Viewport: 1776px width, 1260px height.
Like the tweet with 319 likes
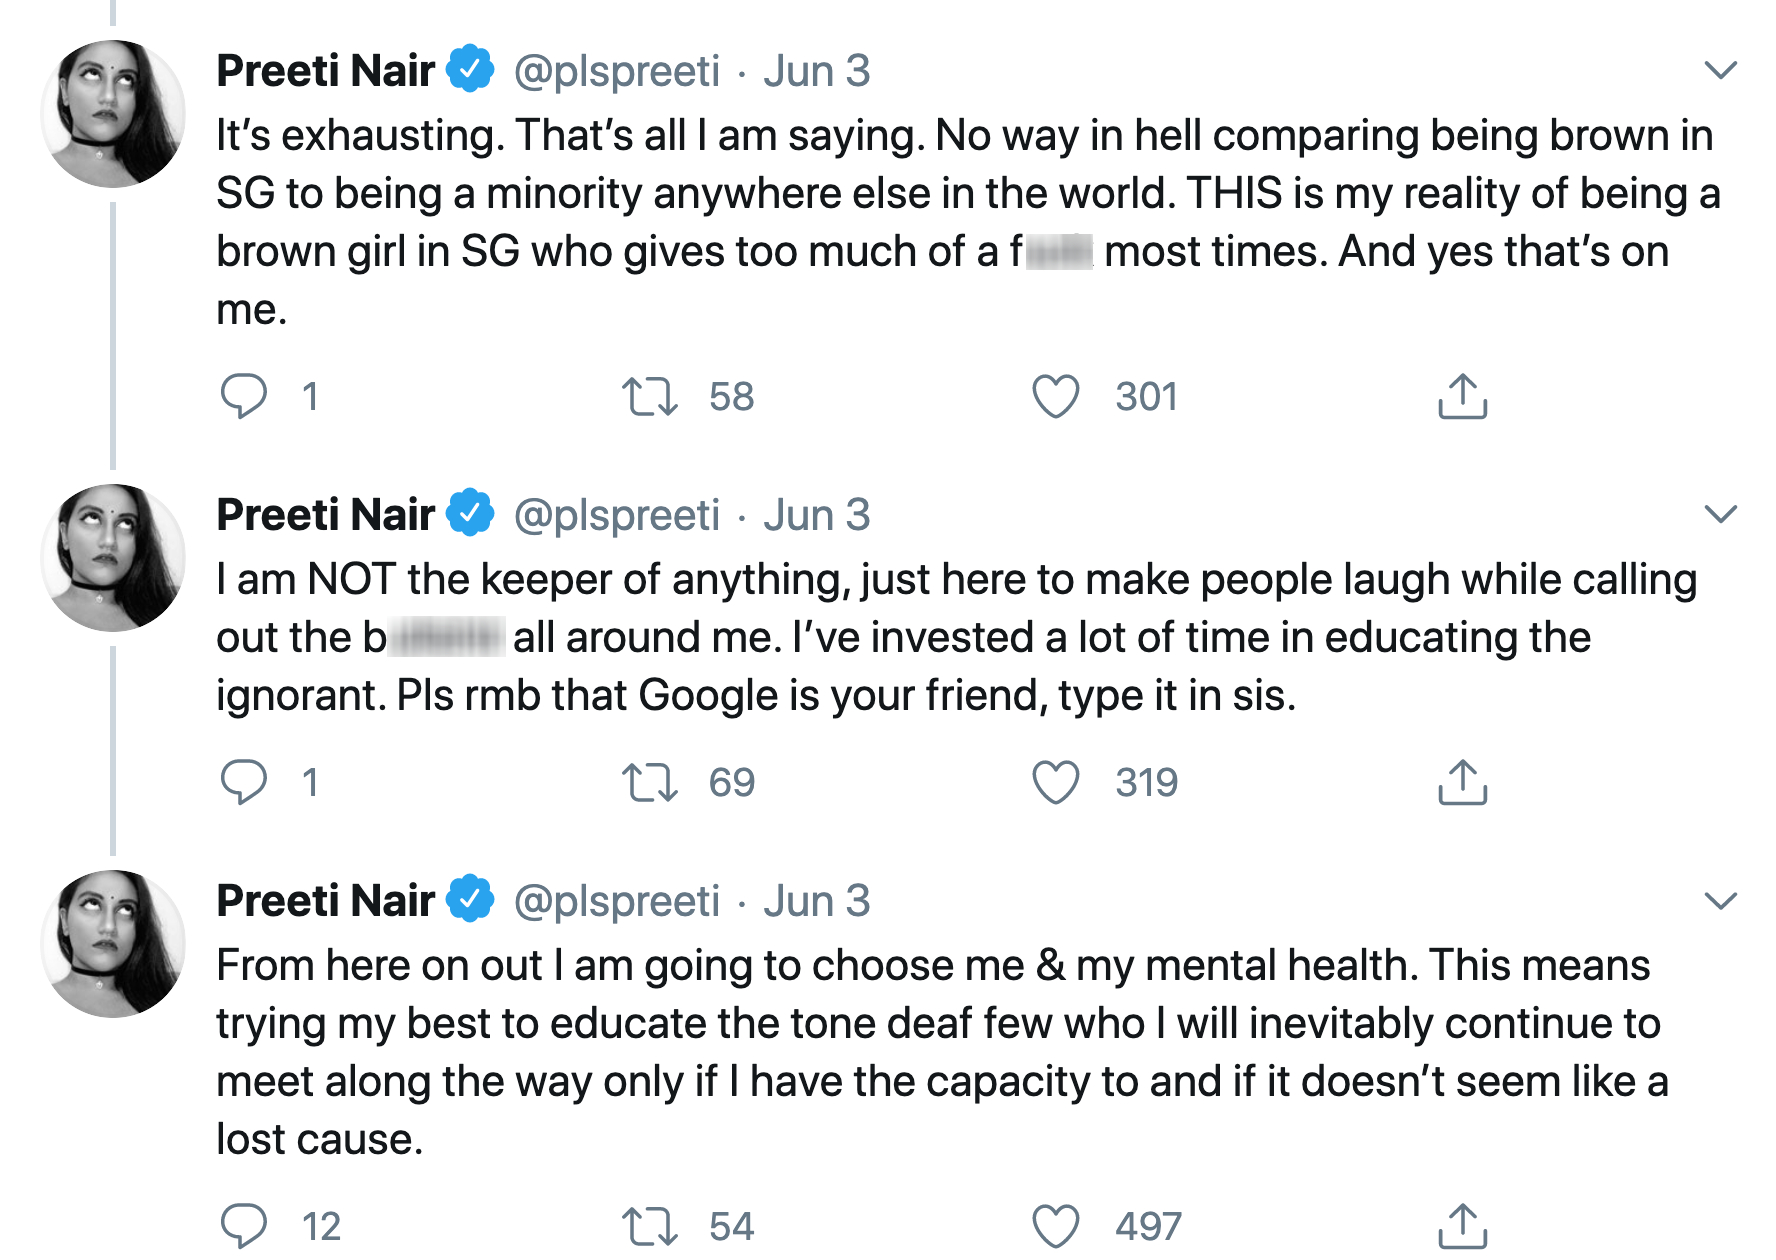(x=1056, y=782)
